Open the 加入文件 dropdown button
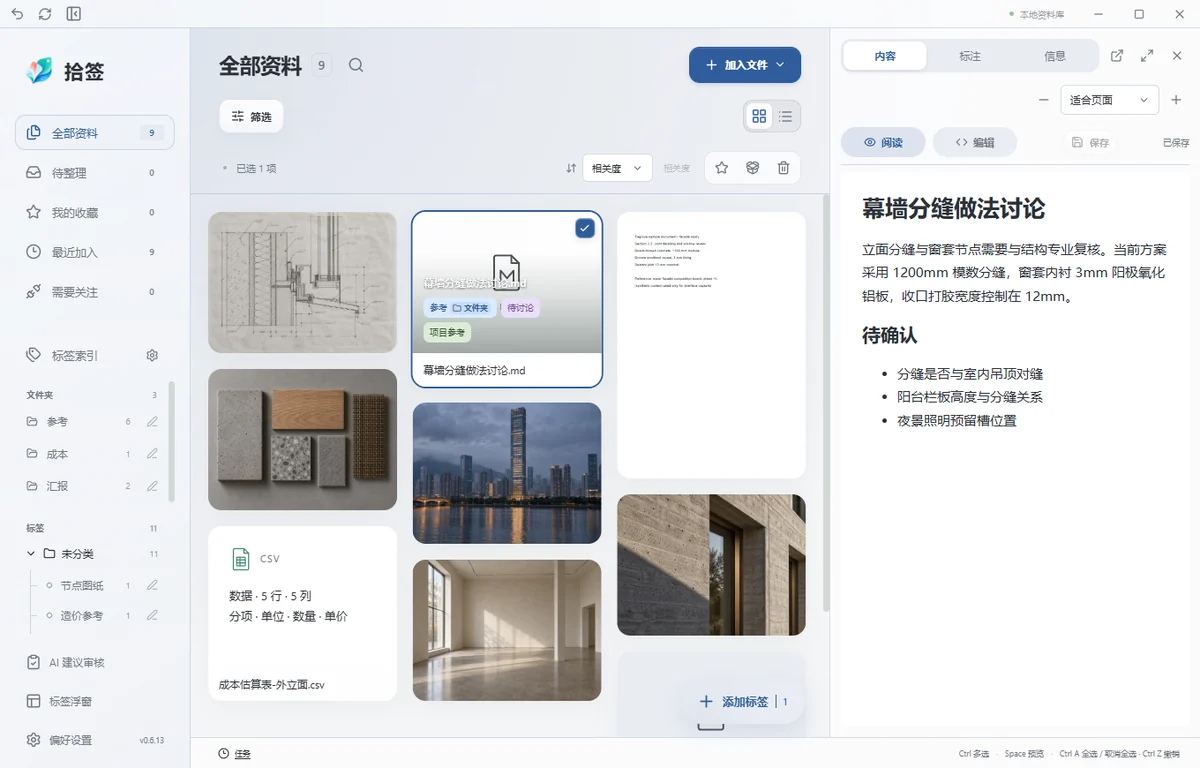The width and height of the screenshot is (1200, 768). click(745, 65)
